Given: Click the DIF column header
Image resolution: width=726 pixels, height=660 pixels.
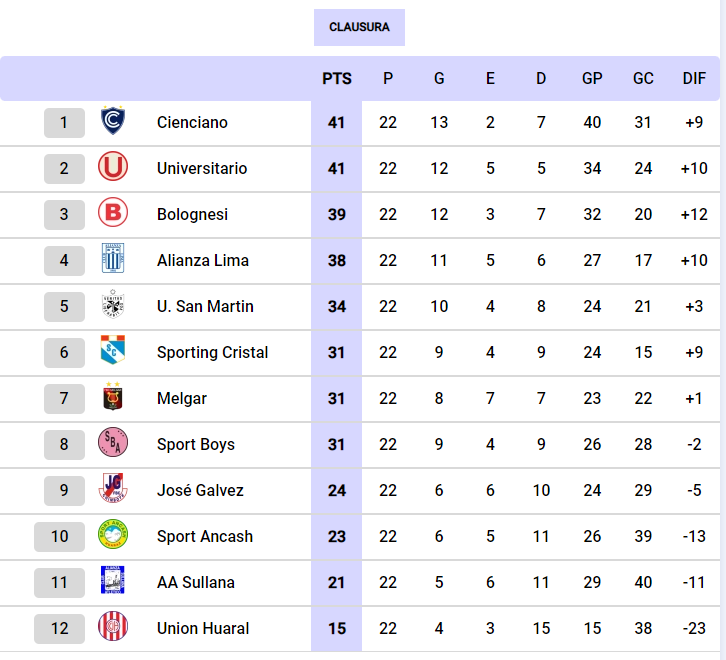Looking at the screenshot, I should click(x=694, y=79).
